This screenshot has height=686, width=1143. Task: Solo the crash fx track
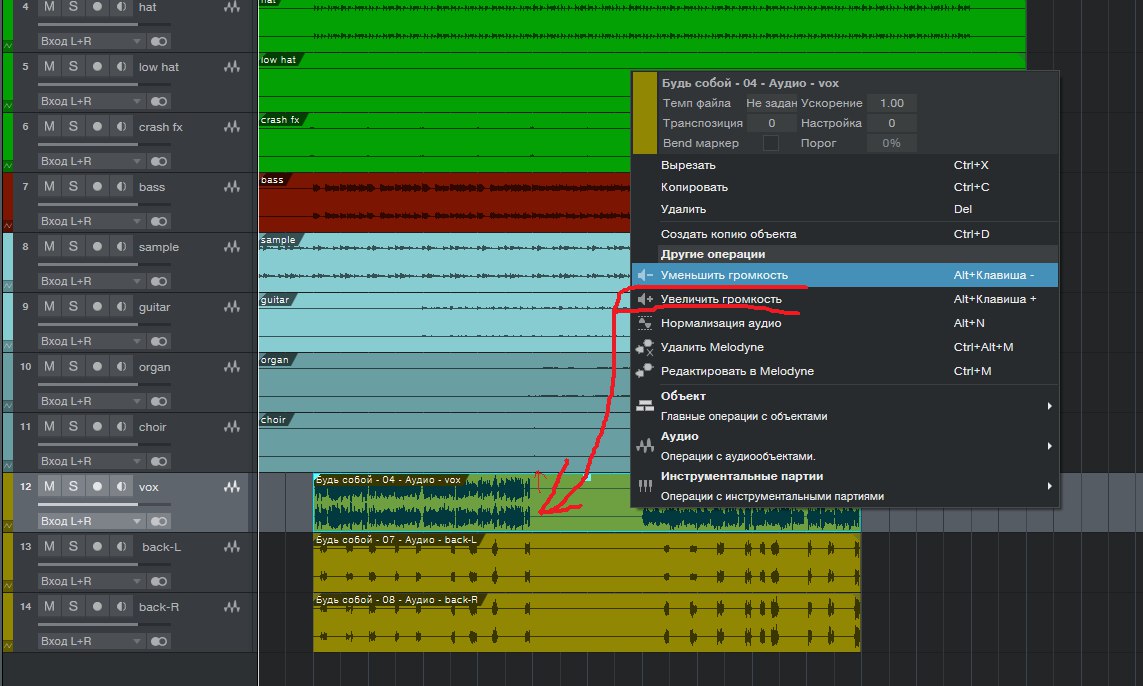[73, 126]
